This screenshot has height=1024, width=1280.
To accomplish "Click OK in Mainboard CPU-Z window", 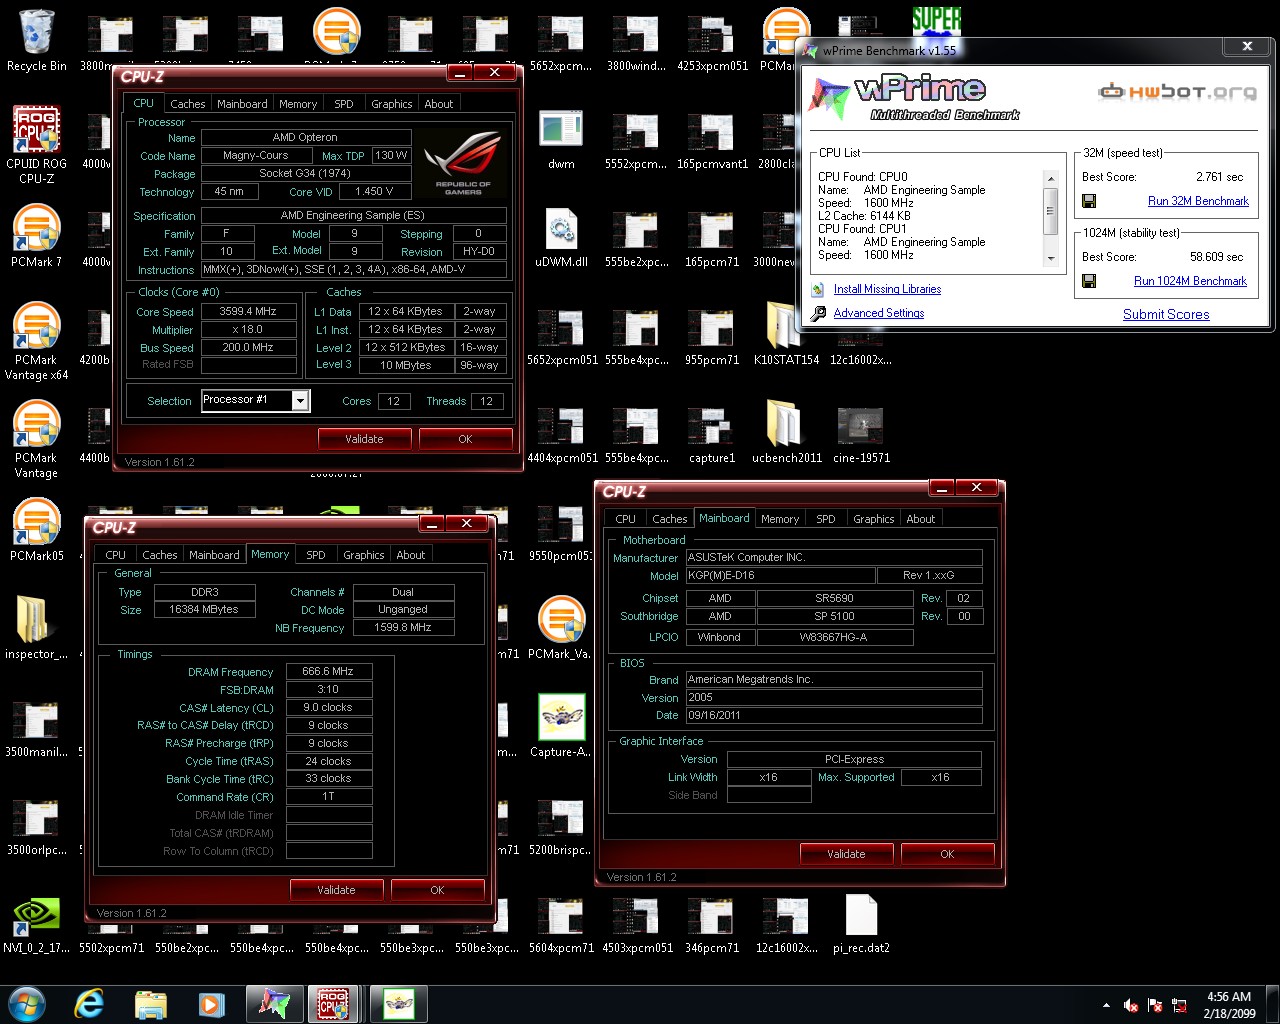I will pyautogui.click(x=947, y=854).
